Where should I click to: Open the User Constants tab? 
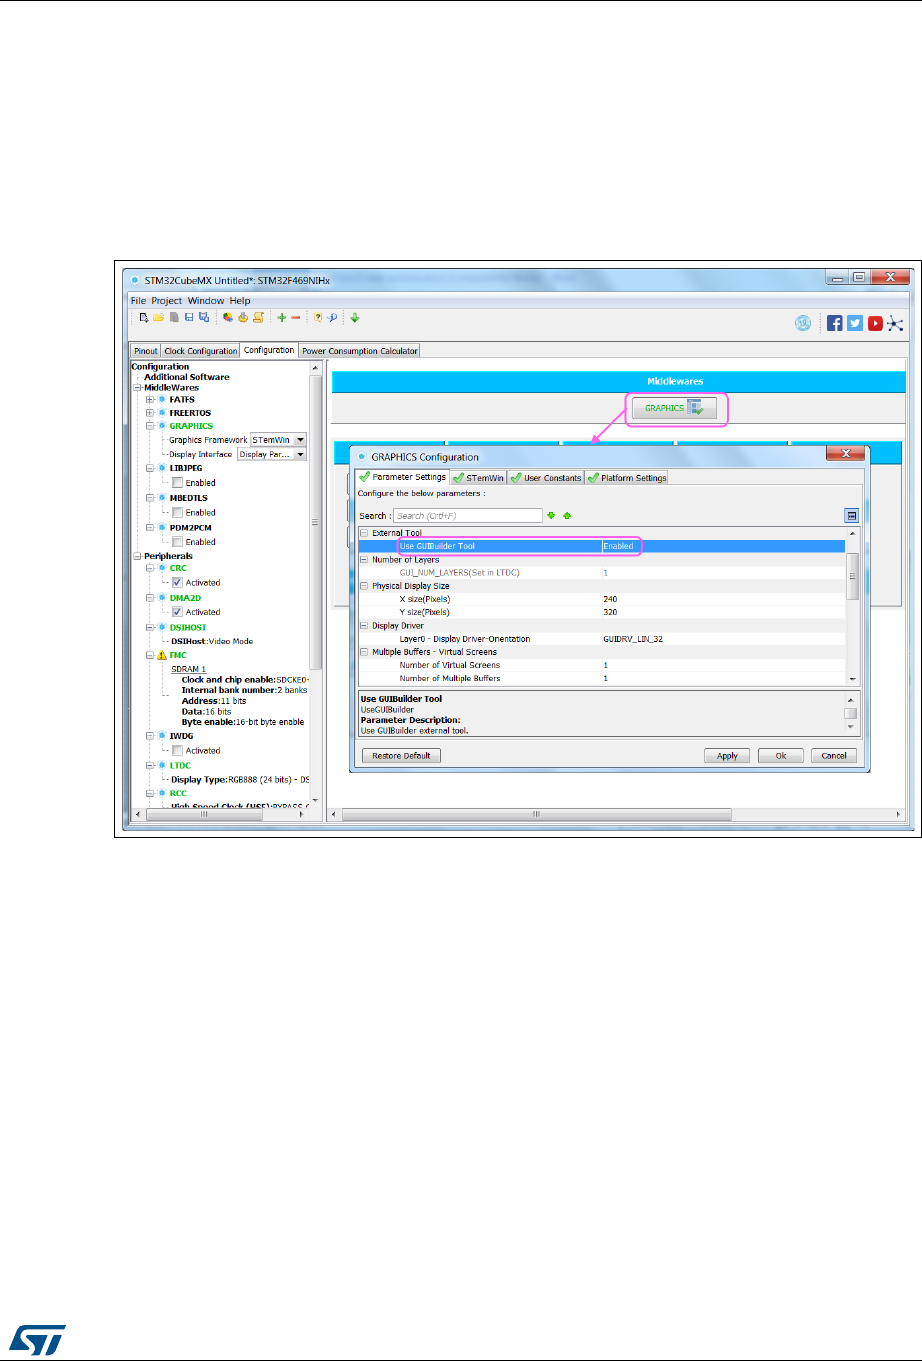click(x=545, y=478)
